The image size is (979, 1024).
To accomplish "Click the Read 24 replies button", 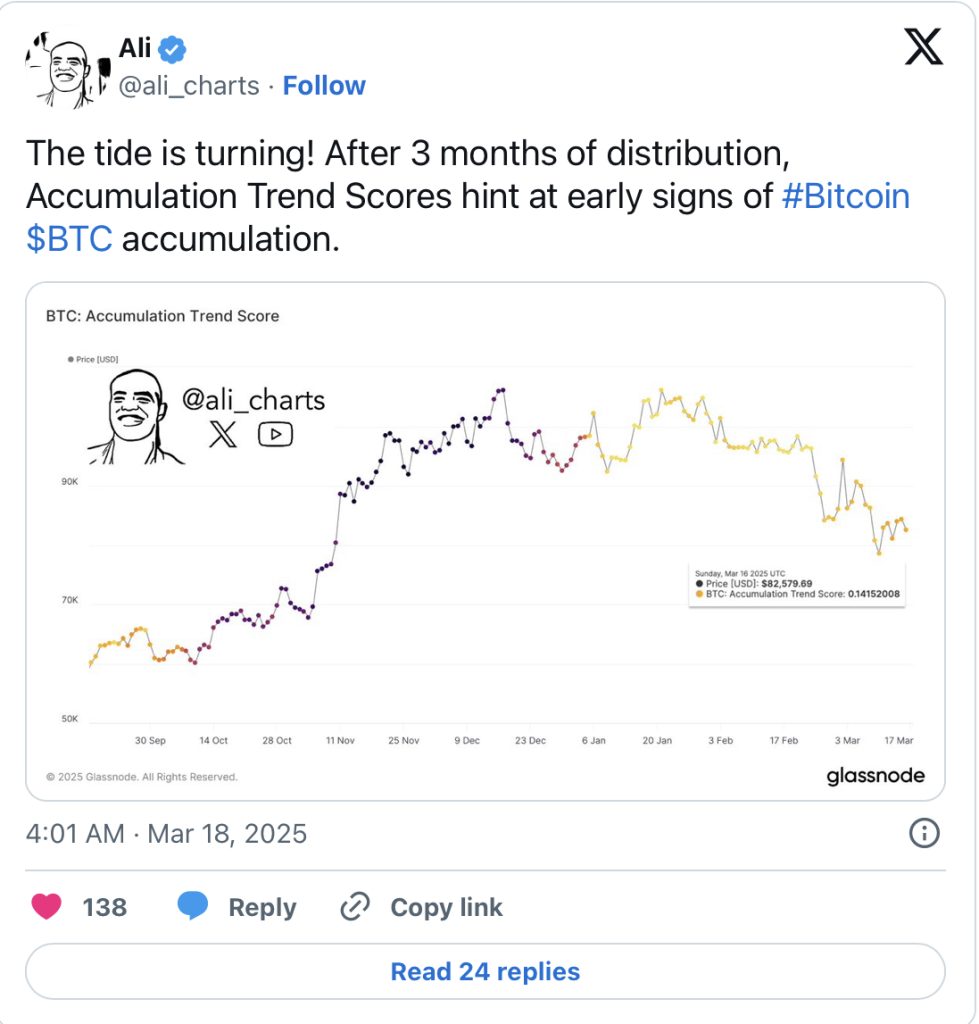I will pos(485,971).
